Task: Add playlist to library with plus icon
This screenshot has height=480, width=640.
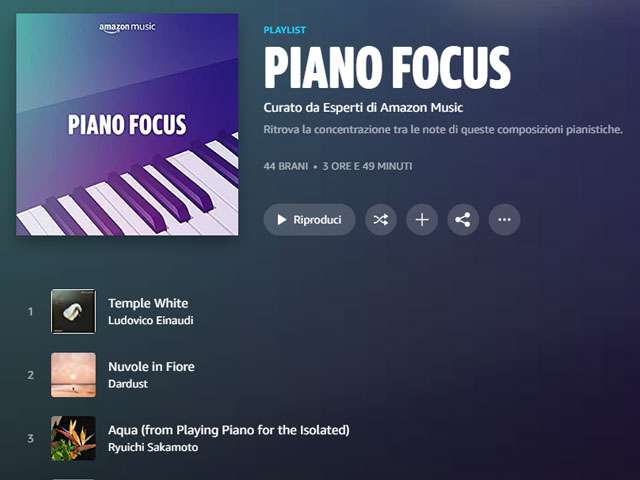Action: [422, 220]
